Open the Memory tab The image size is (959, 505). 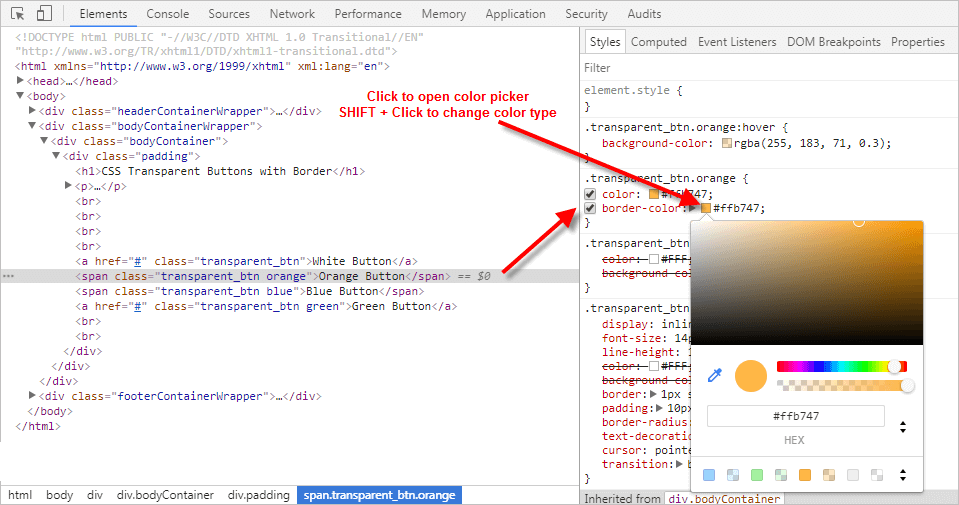click(x=443, y=13)
